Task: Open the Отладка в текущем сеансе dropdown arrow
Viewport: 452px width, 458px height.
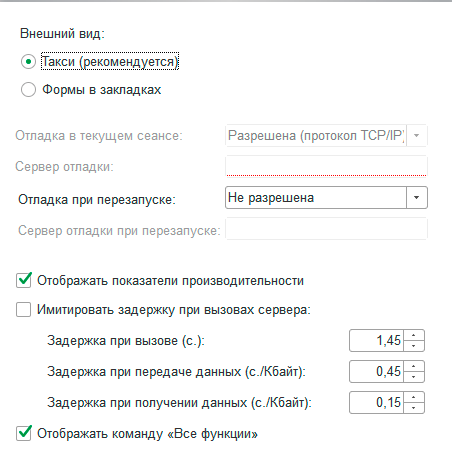Action: tap(416, 136)
